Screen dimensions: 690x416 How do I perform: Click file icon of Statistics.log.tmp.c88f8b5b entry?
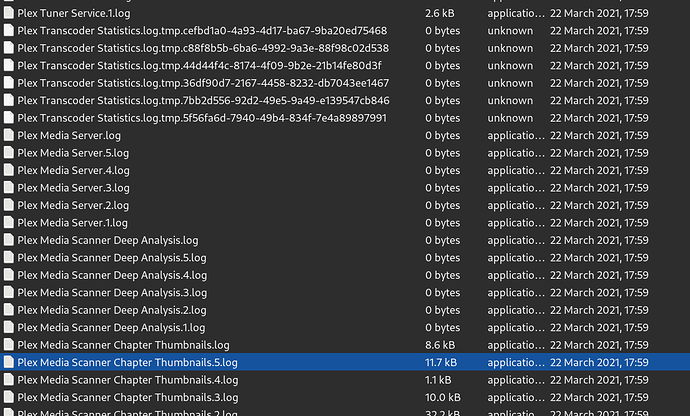(8, 48)
